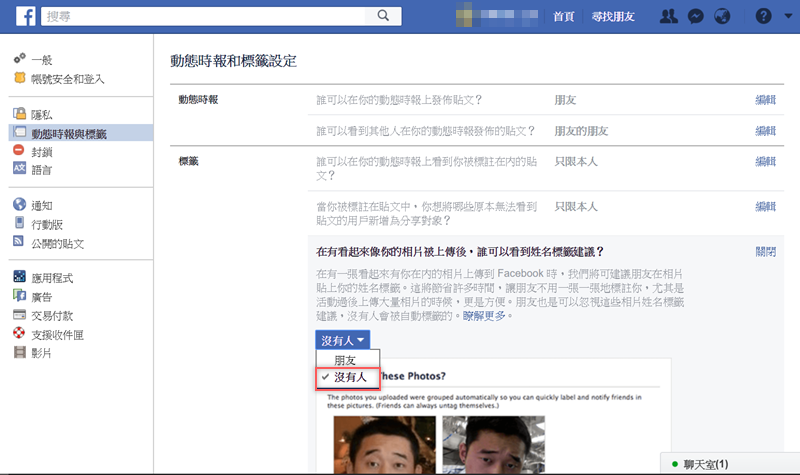The image size is (800, 475).
Task: Open the help question mark icon
Action: click(763, 16)
